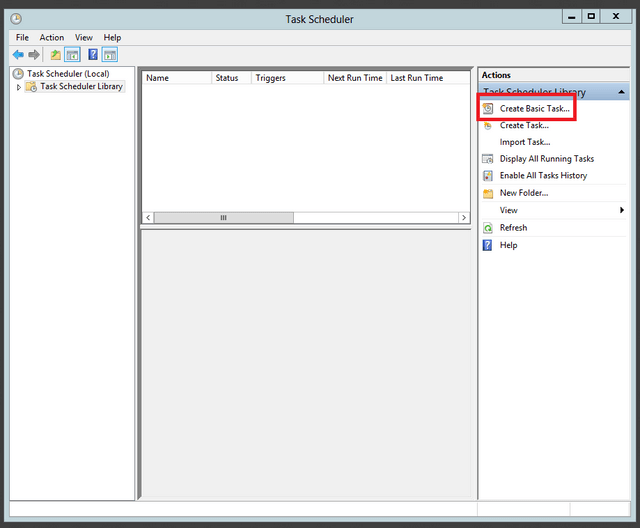Toggle the Show/Hide Console Tree toolbar icon
Image resolution: width=640 pixels, height=528 pixels.
72,54
